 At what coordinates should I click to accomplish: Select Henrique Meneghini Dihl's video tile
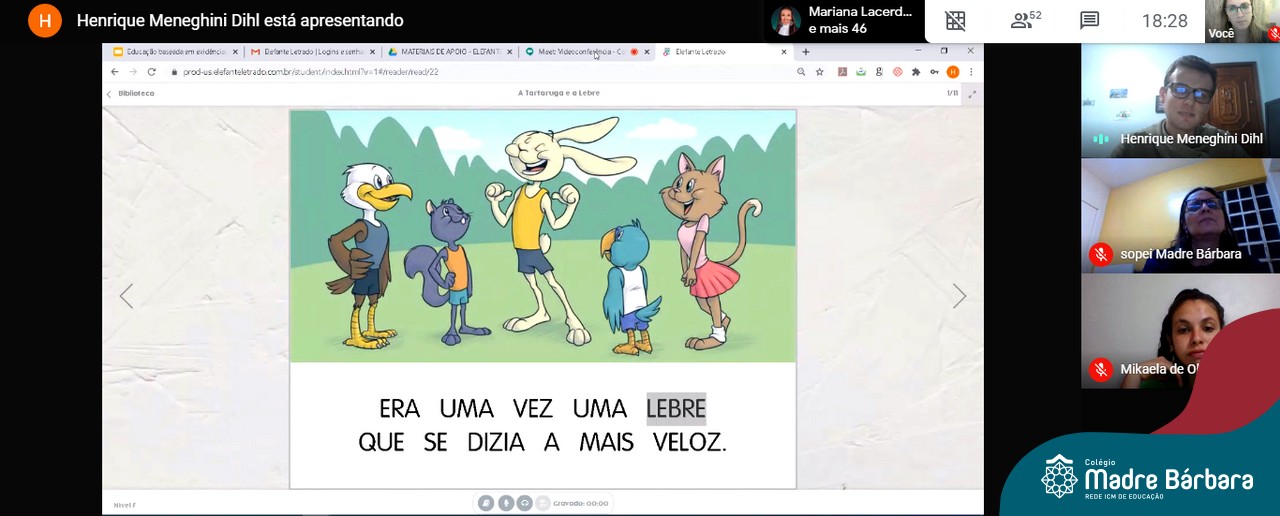1180,100
